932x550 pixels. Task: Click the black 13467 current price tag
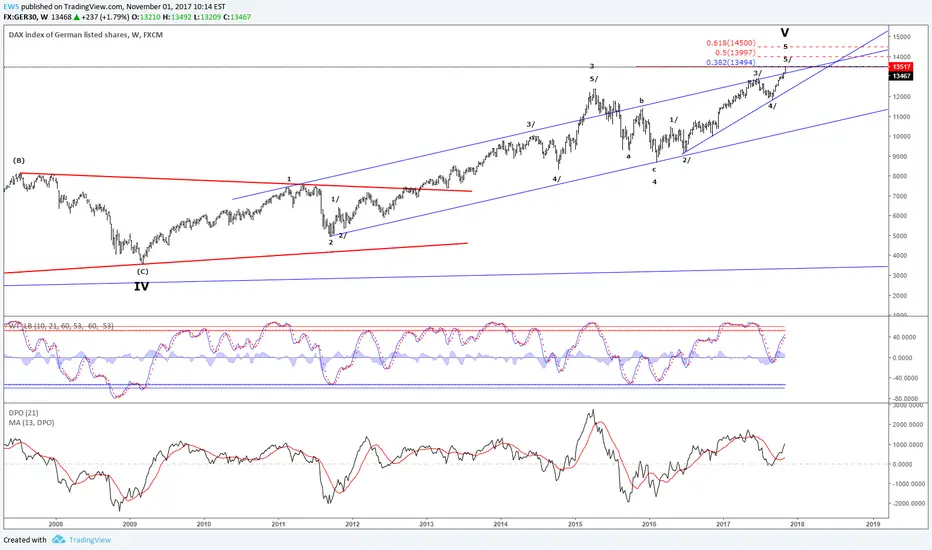click(x=902, y=76)
